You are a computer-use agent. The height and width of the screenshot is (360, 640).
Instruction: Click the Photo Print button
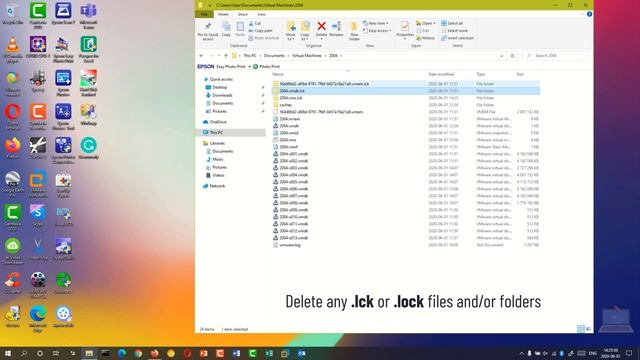pos(266,66)
